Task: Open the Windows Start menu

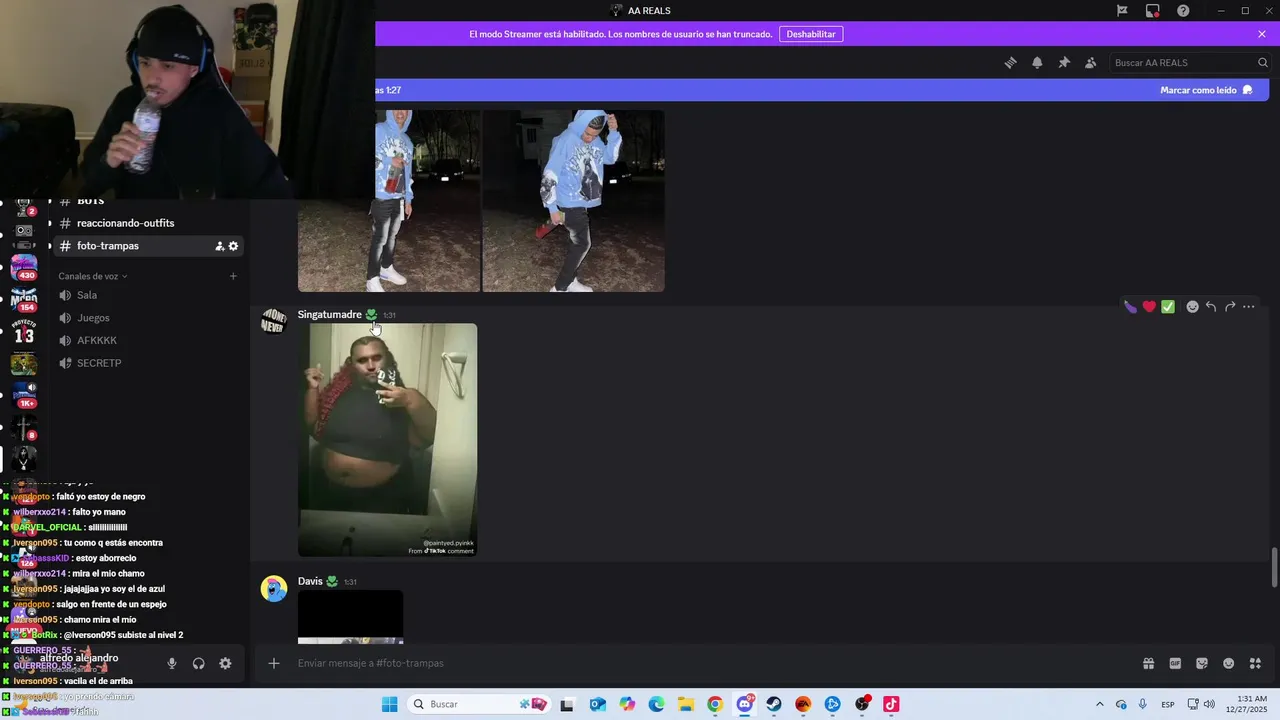Action: [x=389, y=704]
